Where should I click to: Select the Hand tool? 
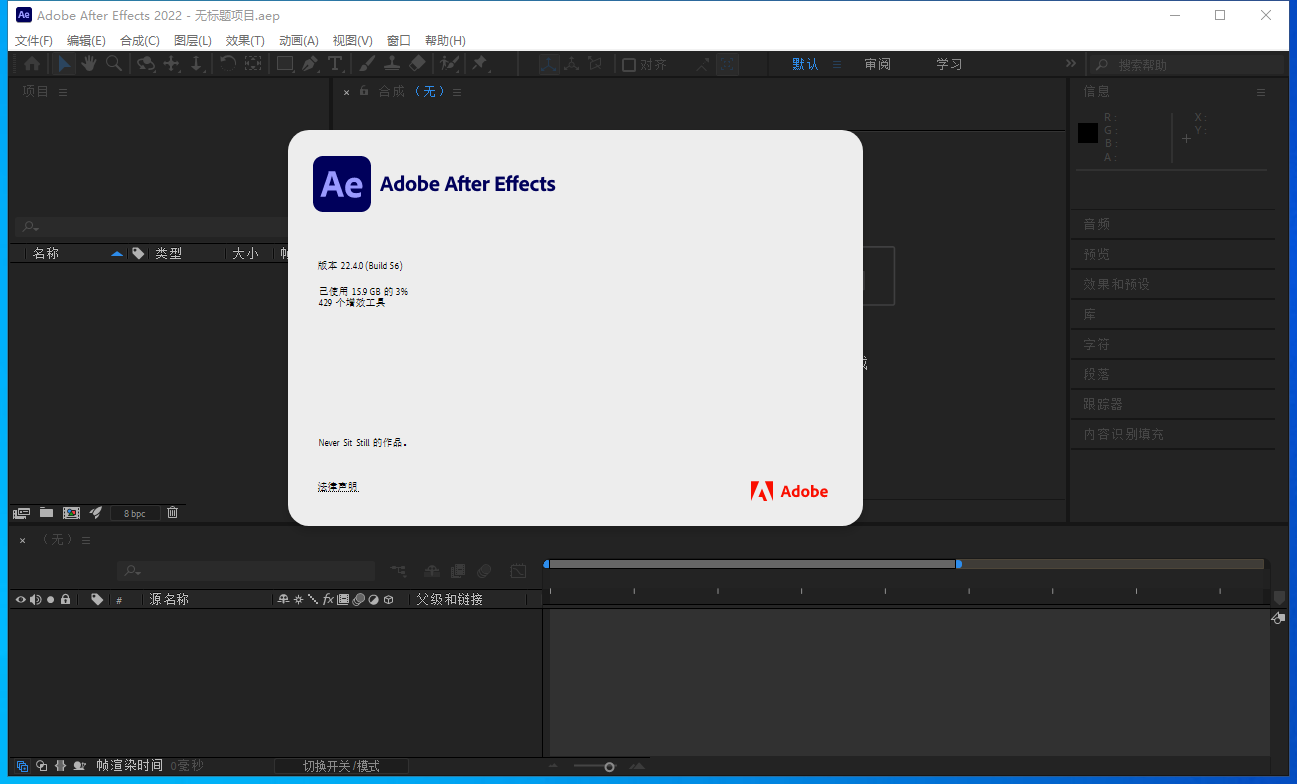[89, 64]
